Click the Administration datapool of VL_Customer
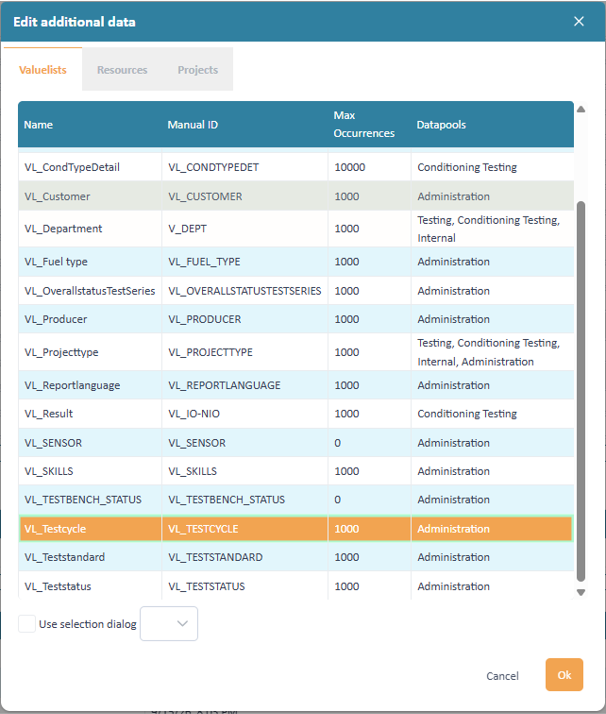 [453, 196]
